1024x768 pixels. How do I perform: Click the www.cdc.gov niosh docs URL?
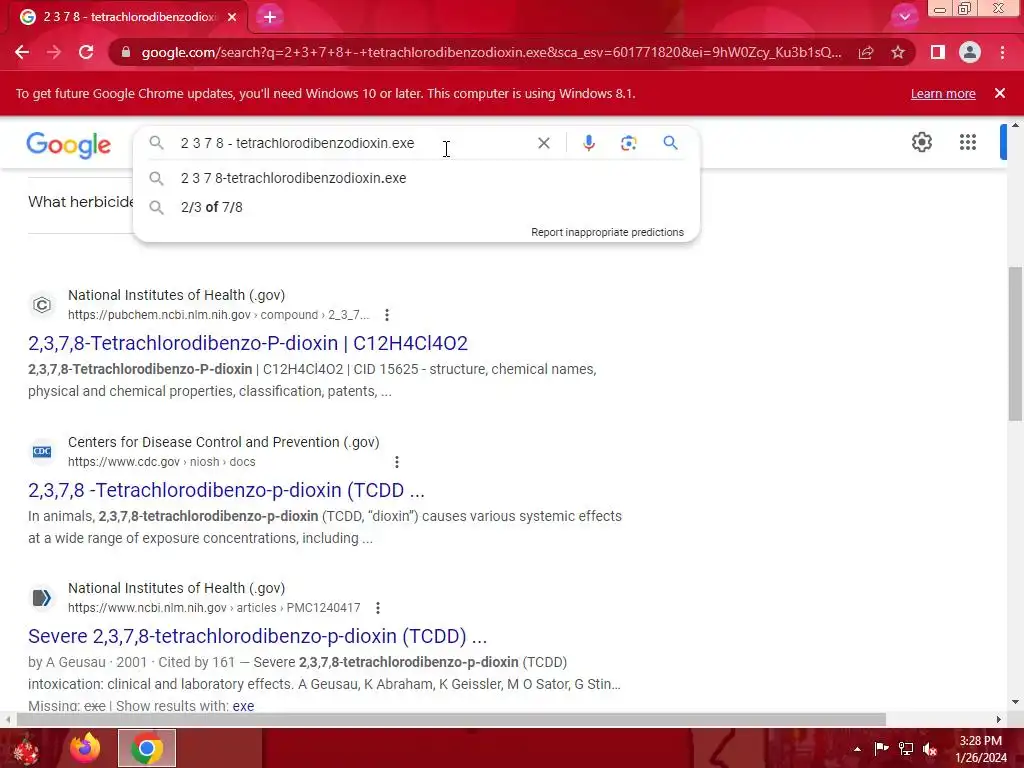161,462
